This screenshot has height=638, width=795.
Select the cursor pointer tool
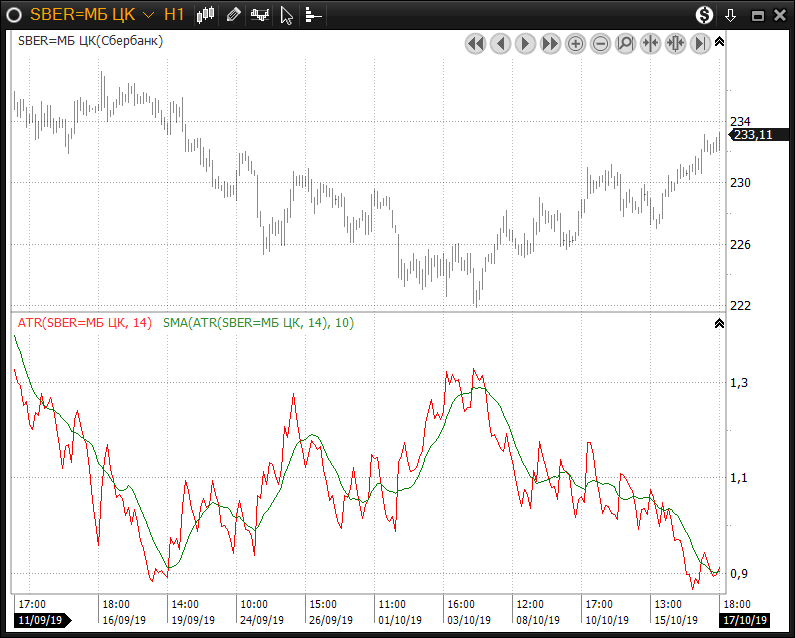click(x=287, y=15)
